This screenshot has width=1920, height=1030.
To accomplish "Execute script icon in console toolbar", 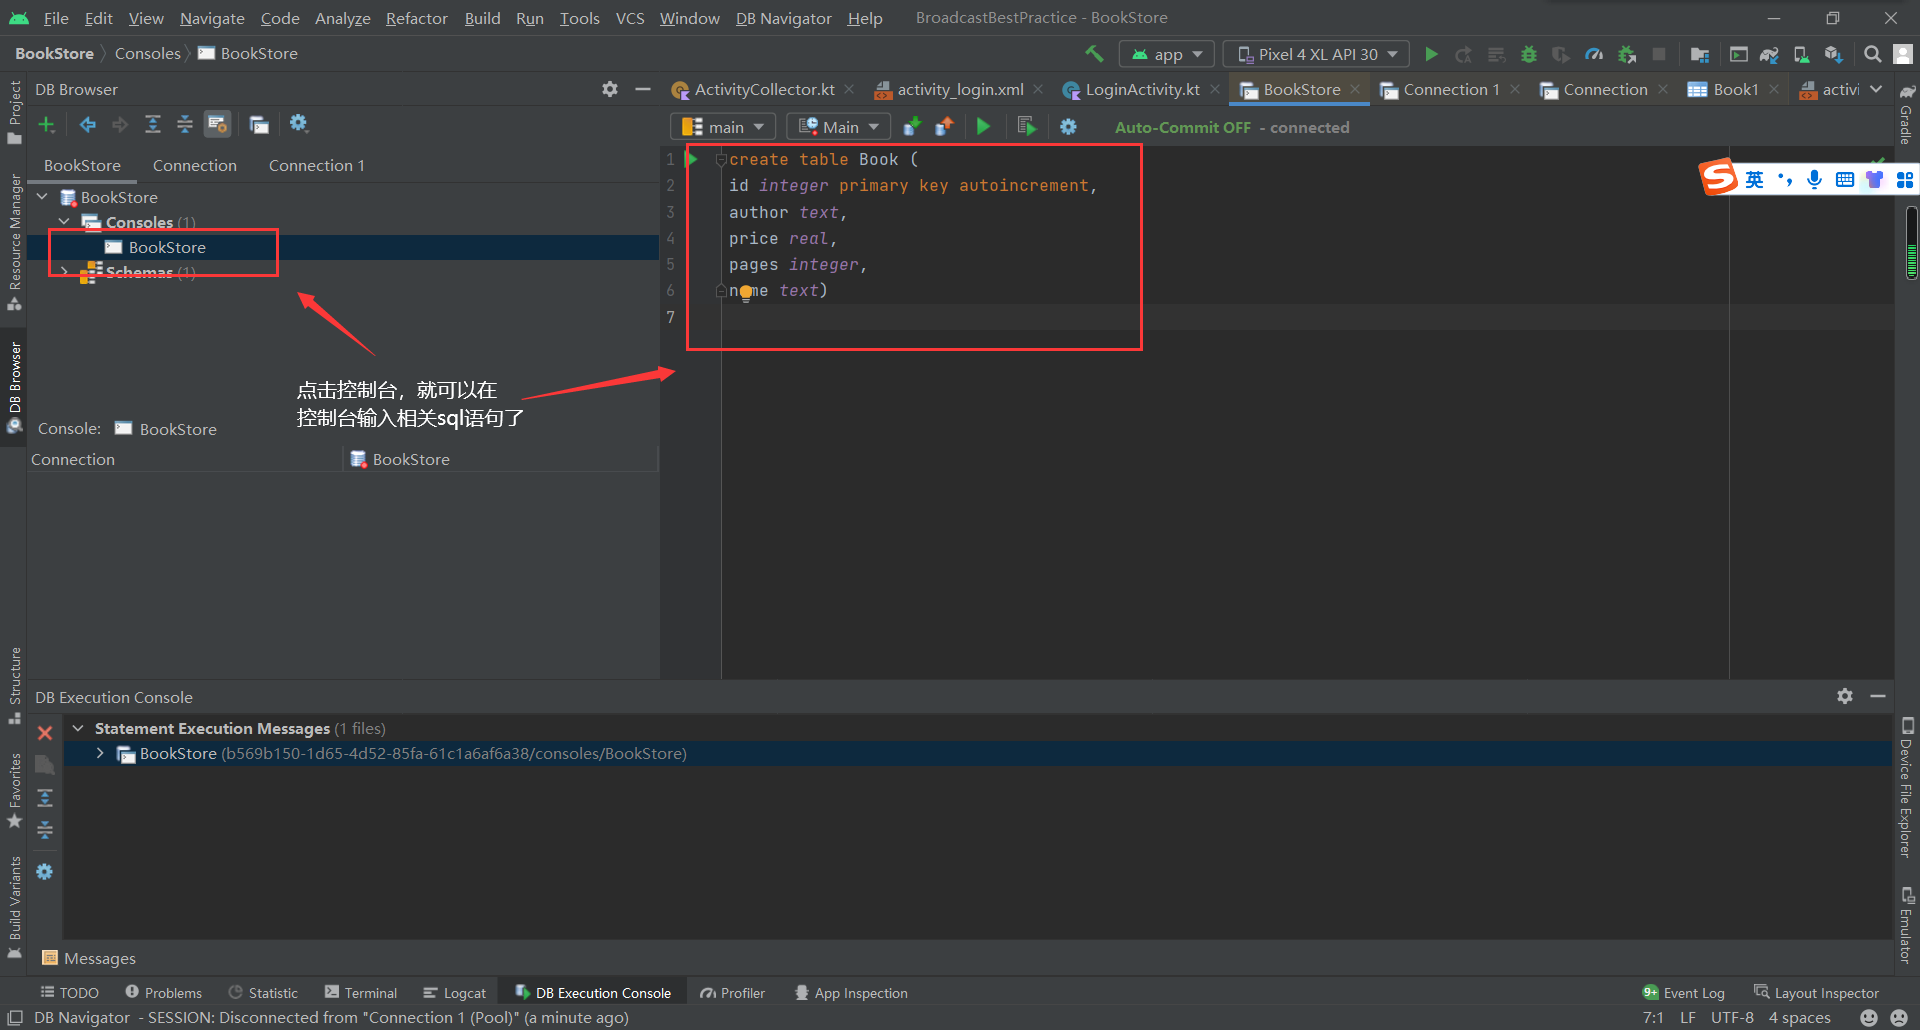I will tap(1026, 127).
